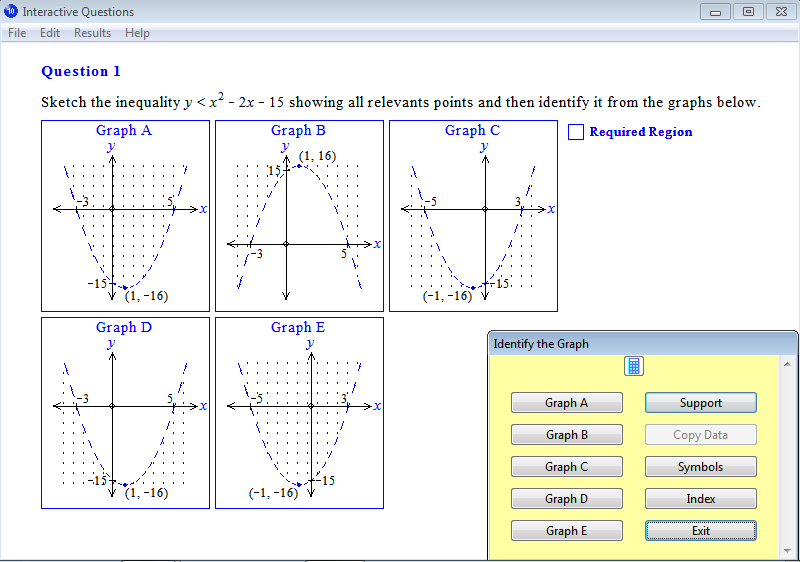Open the calculator icon in Identify panel
Screen dimensions: 800x562
(634, 366)
